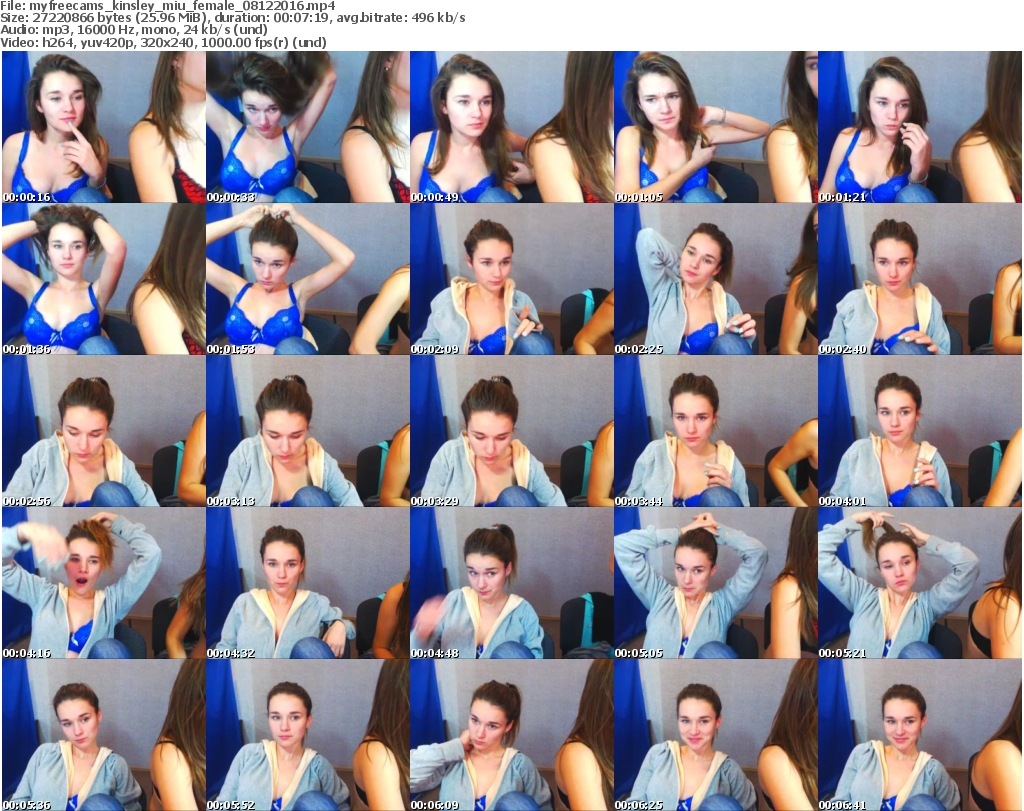
Task: Click the thumbnail stamped 00:05:52
Action: click(308, 735)
